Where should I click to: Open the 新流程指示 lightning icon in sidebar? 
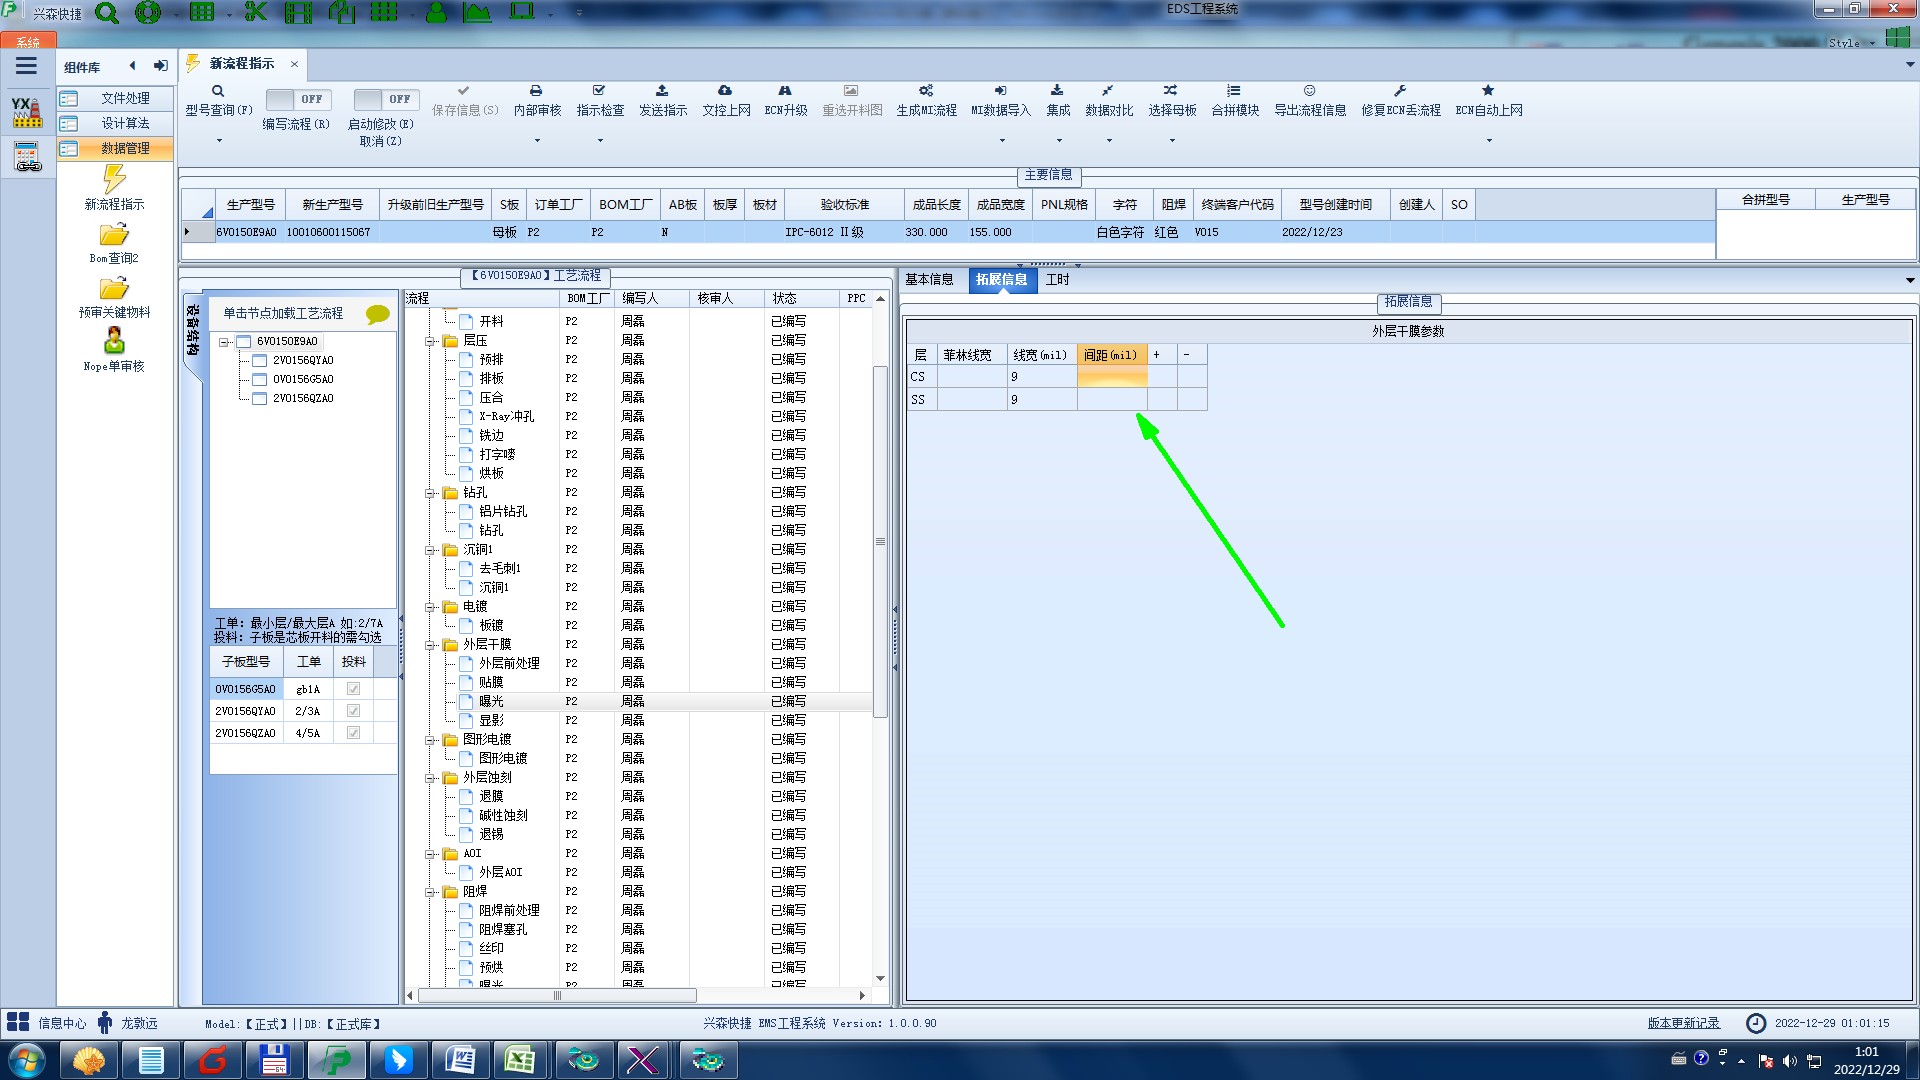click(114, 180)
